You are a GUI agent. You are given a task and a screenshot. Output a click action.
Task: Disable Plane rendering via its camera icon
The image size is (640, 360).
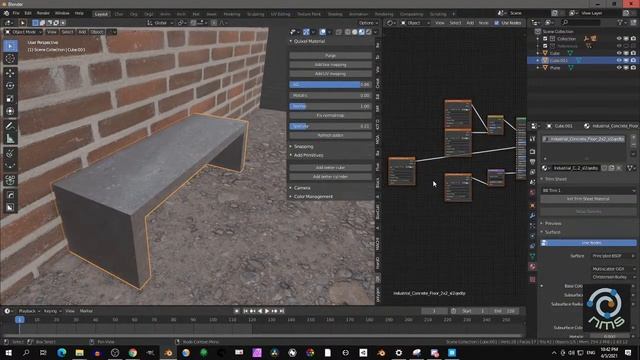click(x=633, y=68)
